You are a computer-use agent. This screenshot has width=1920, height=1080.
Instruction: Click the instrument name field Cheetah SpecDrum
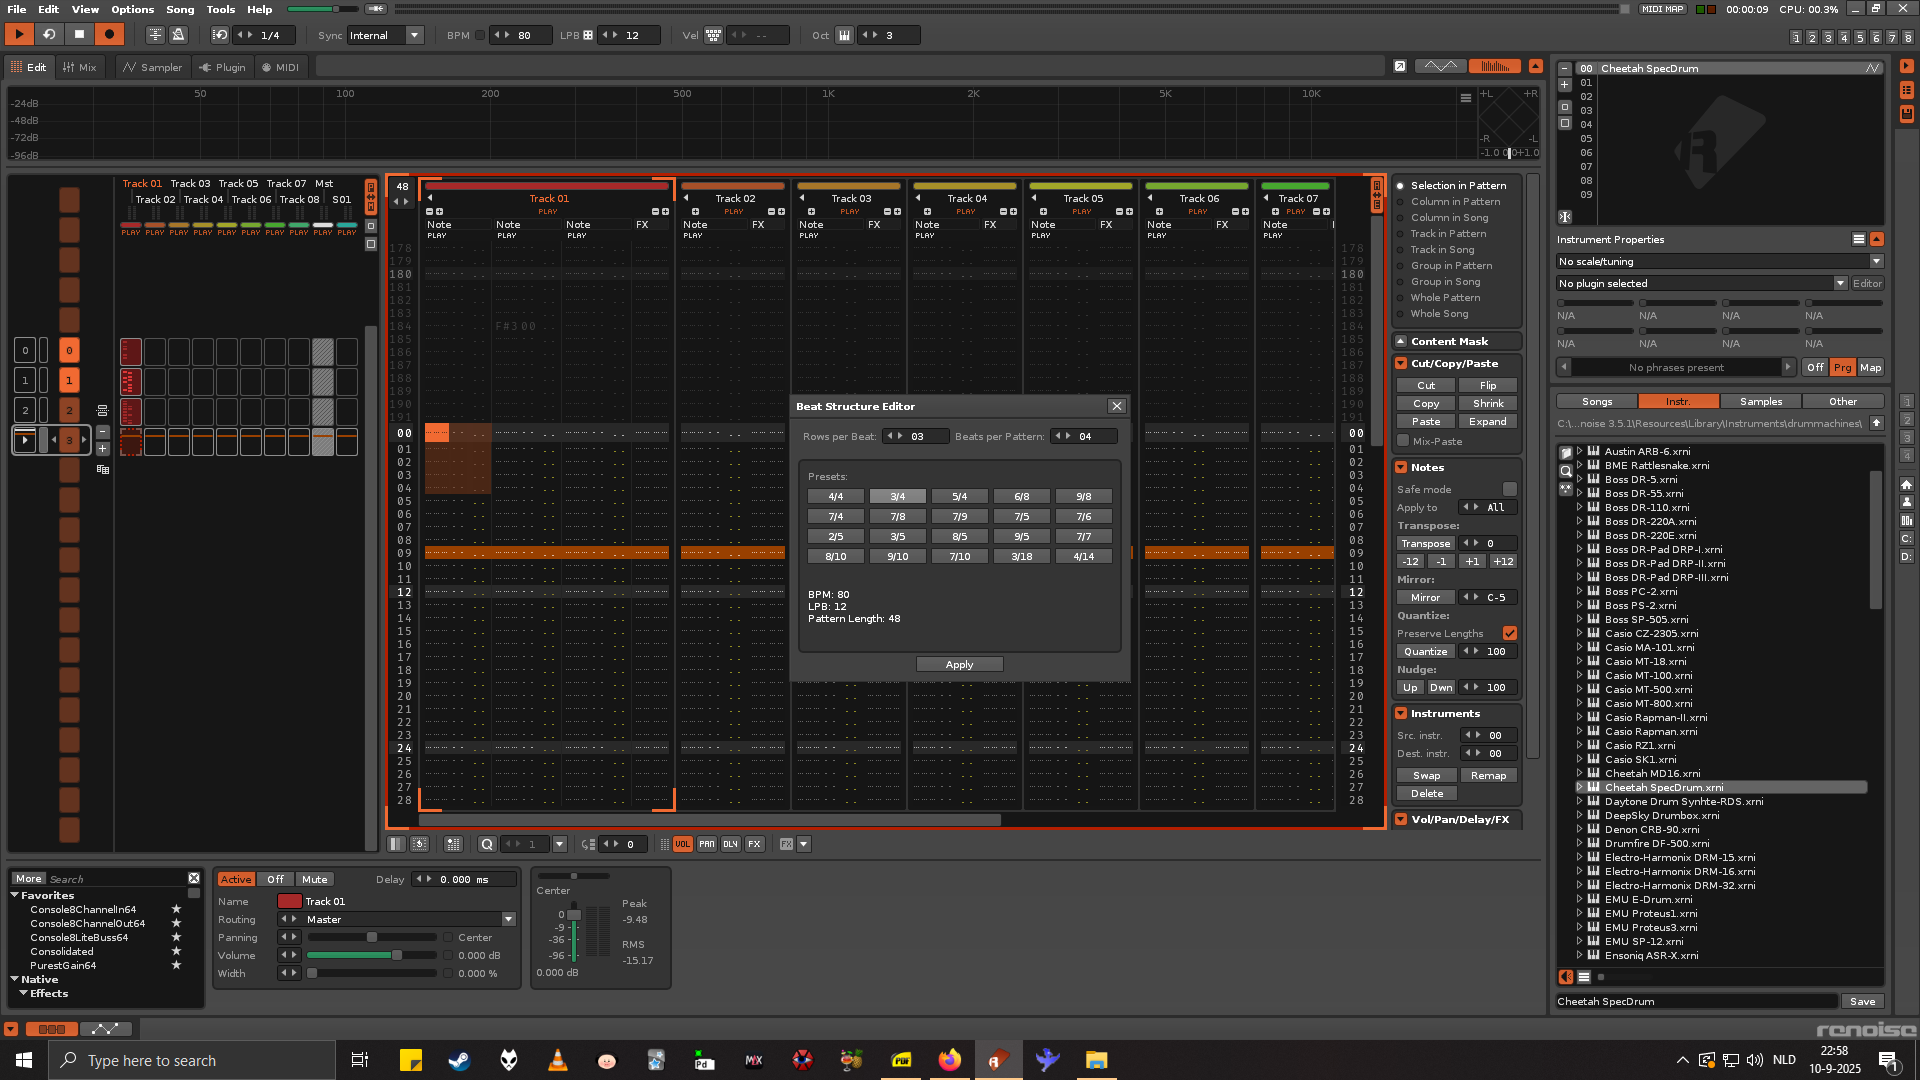coord(1696,1002)
